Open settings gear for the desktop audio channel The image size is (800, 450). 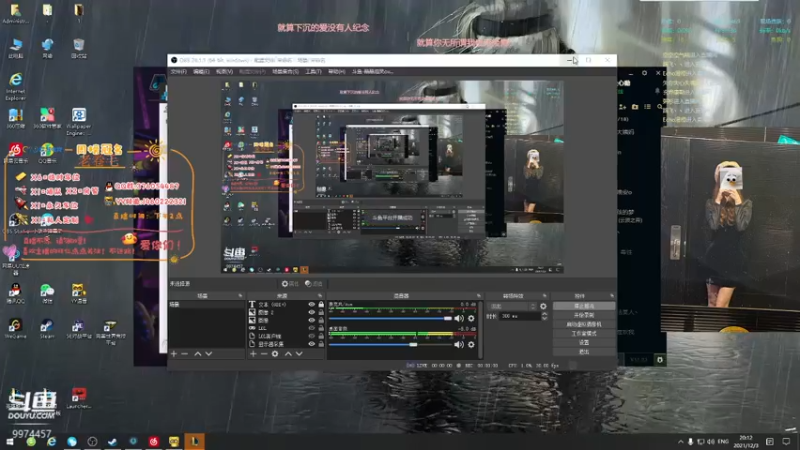click(471, 344)
